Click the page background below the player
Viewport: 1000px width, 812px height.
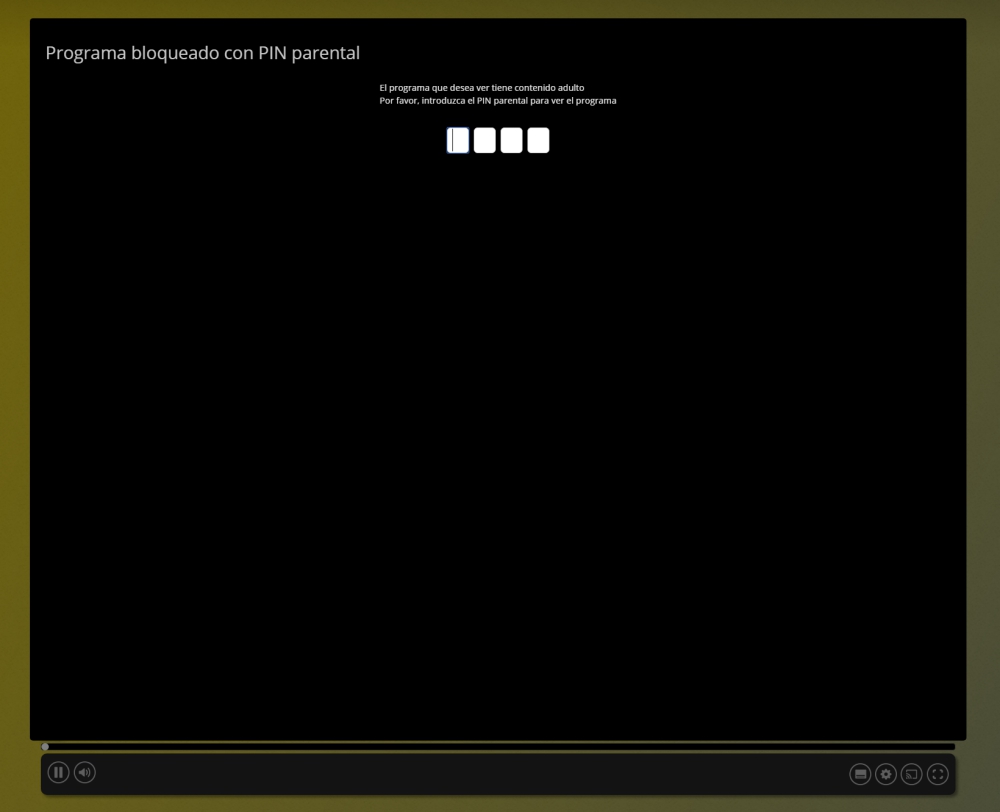tap(500, 804)
